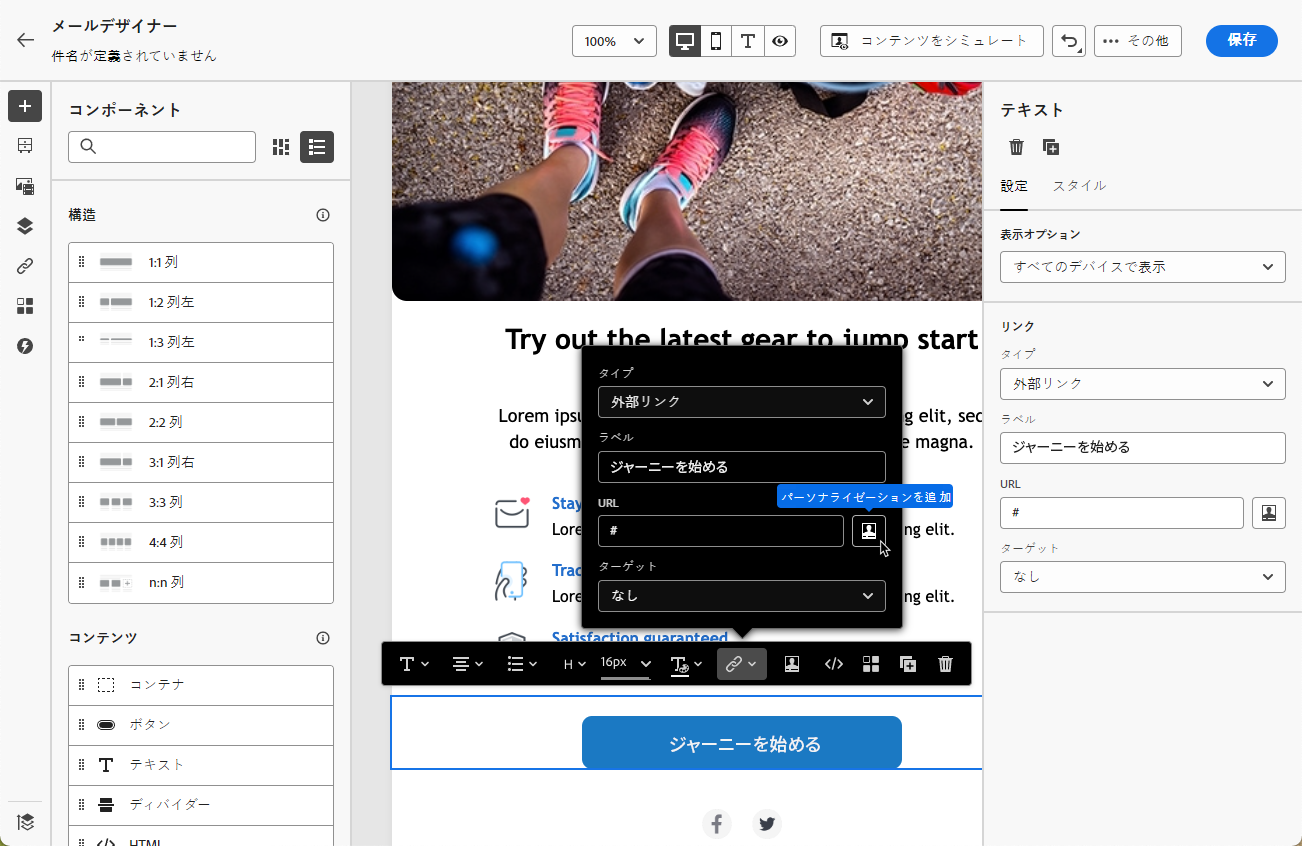
Task: Click the 保存 button
Action: pos(1241,40)
